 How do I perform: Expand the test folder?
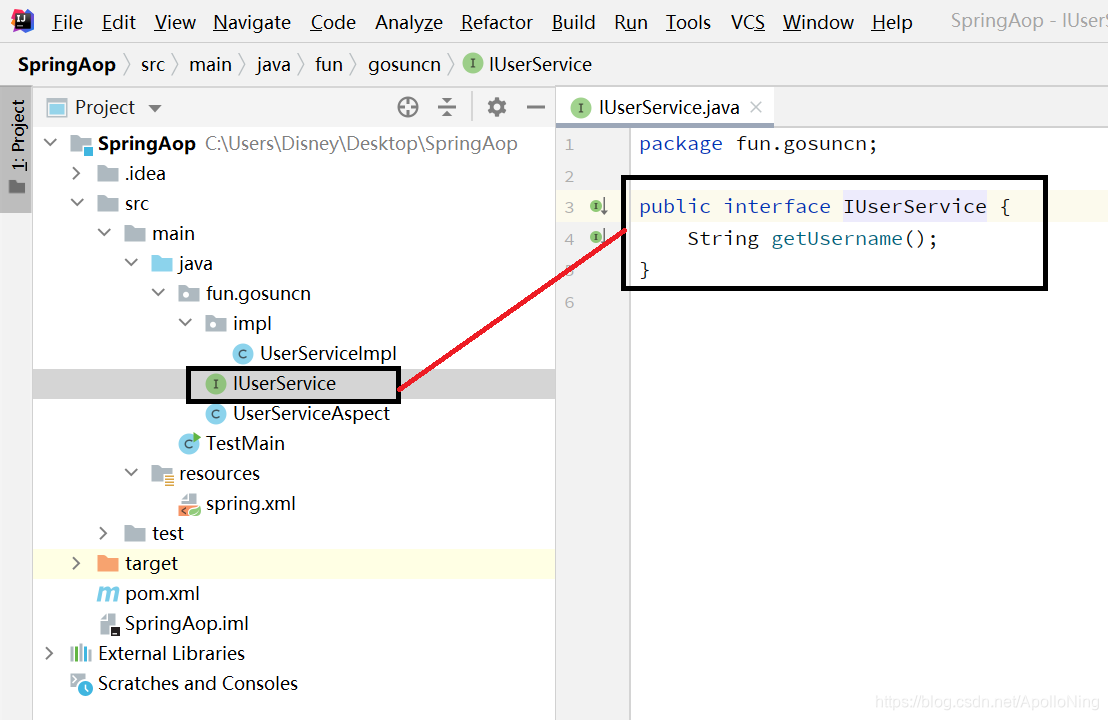coord(104,533)
